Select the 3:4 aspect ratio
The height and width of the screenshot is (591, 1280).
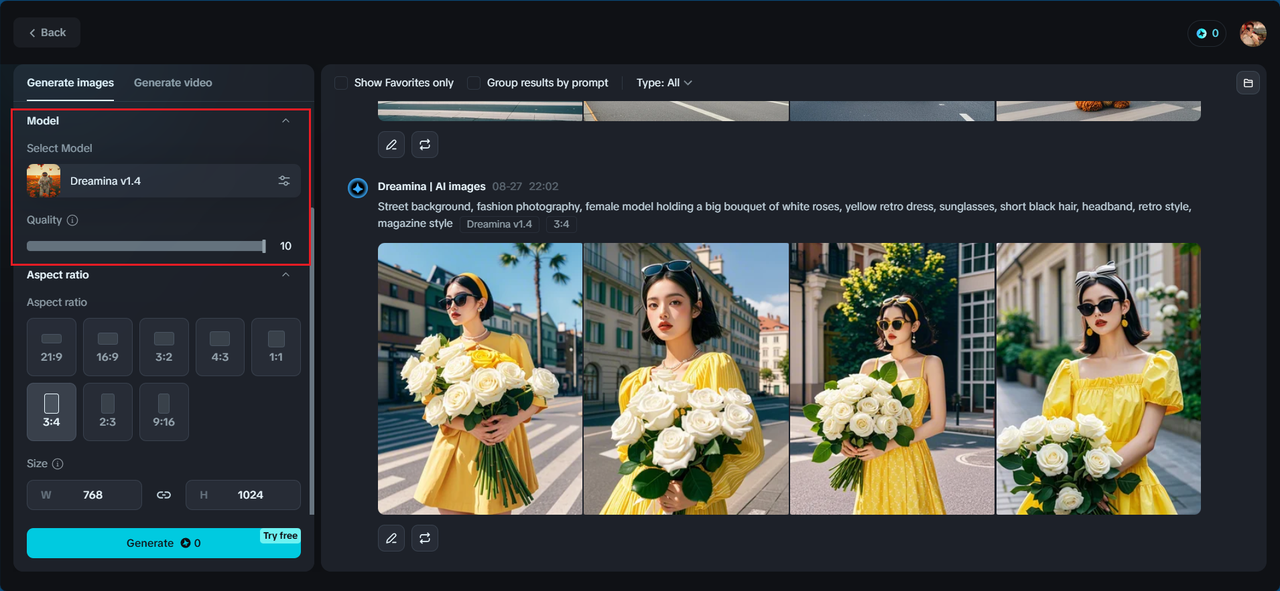[x=52, y=412]
